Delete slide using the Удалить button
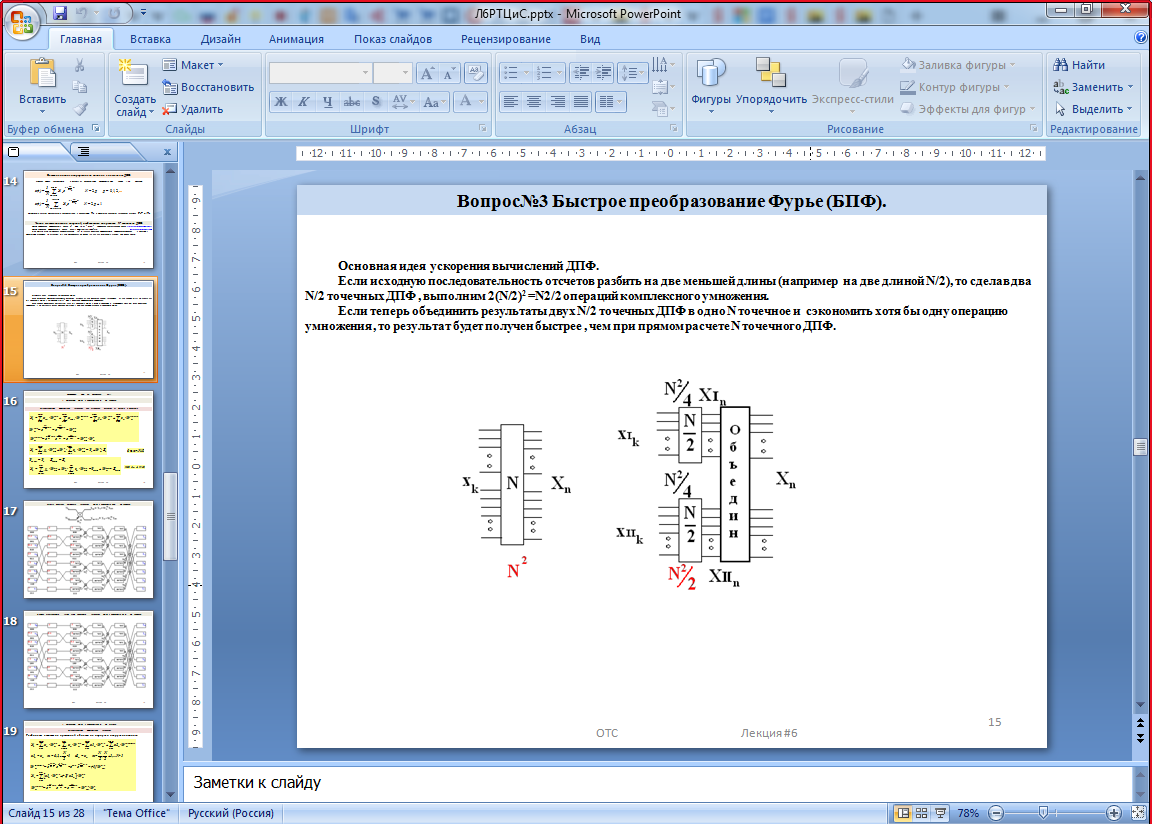The height and width of the screenshot is (824, 1152). (x=193, y=109)
